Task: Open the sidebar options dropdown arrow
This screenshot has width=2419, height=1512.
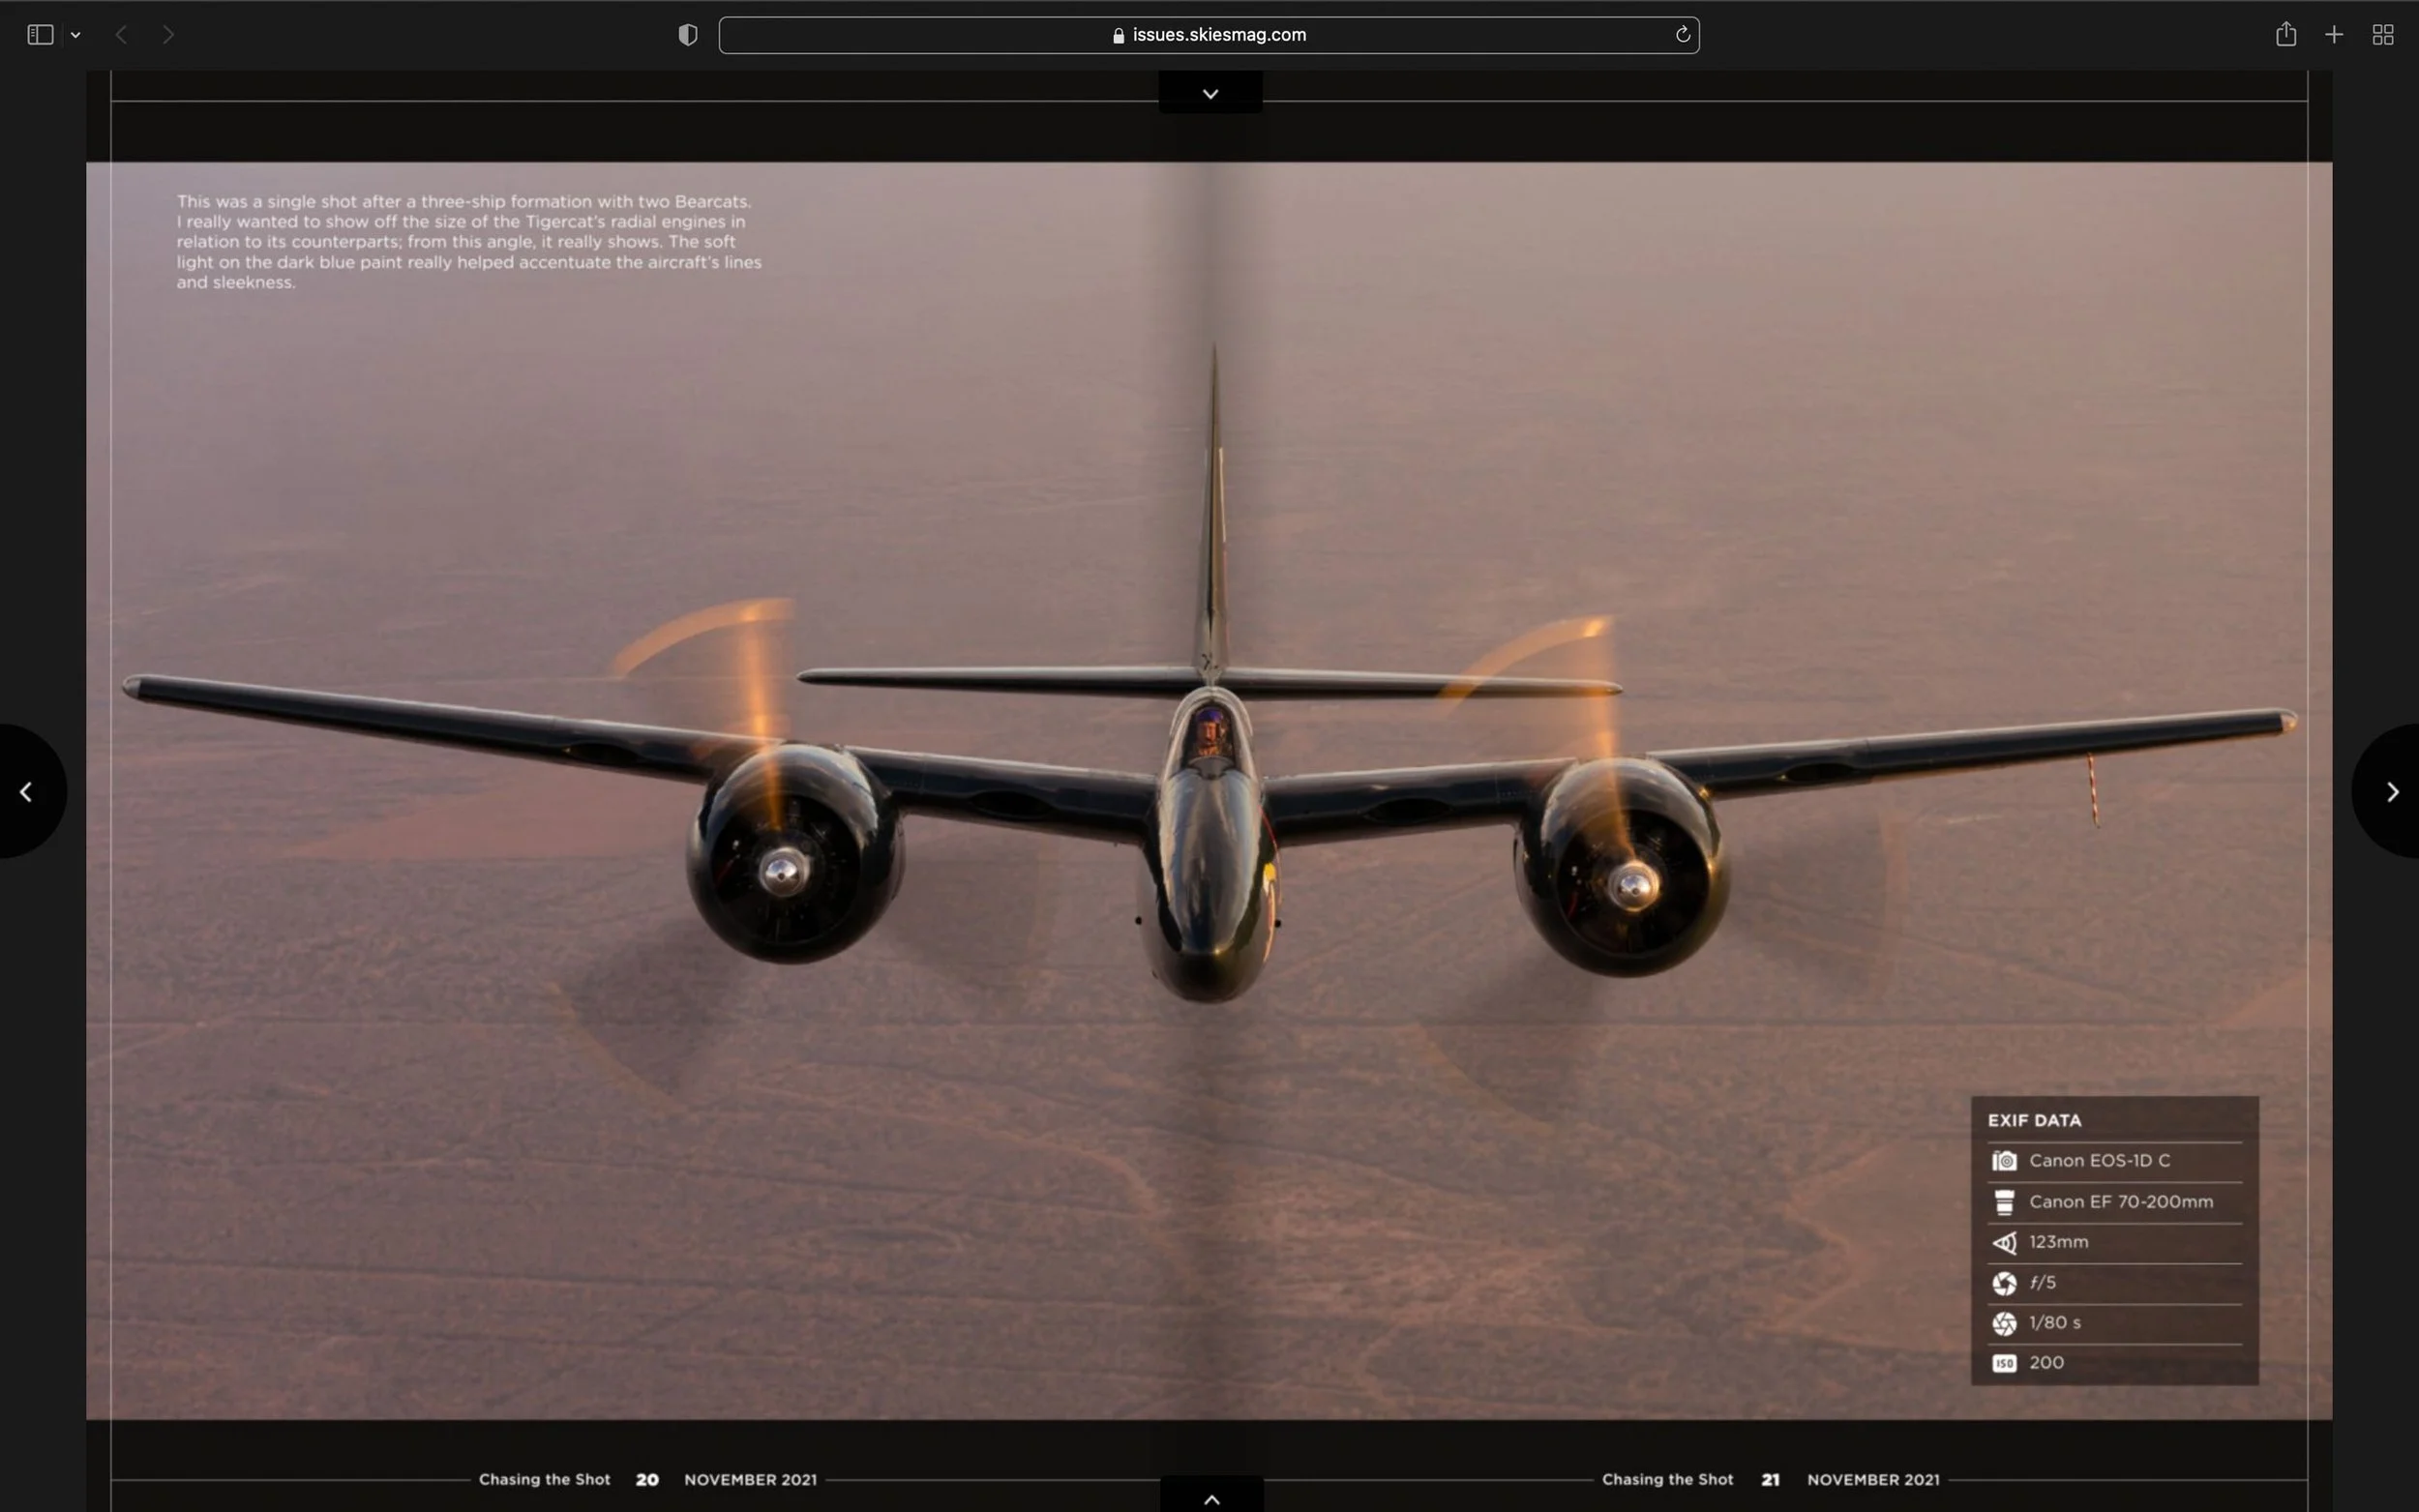Action: tap(75, 35)
